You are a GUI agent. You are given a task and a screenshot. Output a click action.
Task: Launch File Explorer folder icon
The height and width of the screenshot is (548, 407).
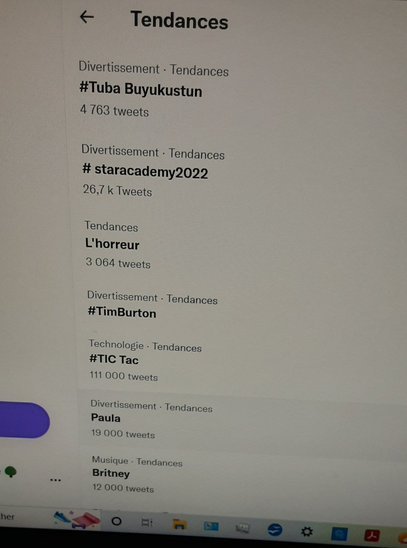pos(179,524)
